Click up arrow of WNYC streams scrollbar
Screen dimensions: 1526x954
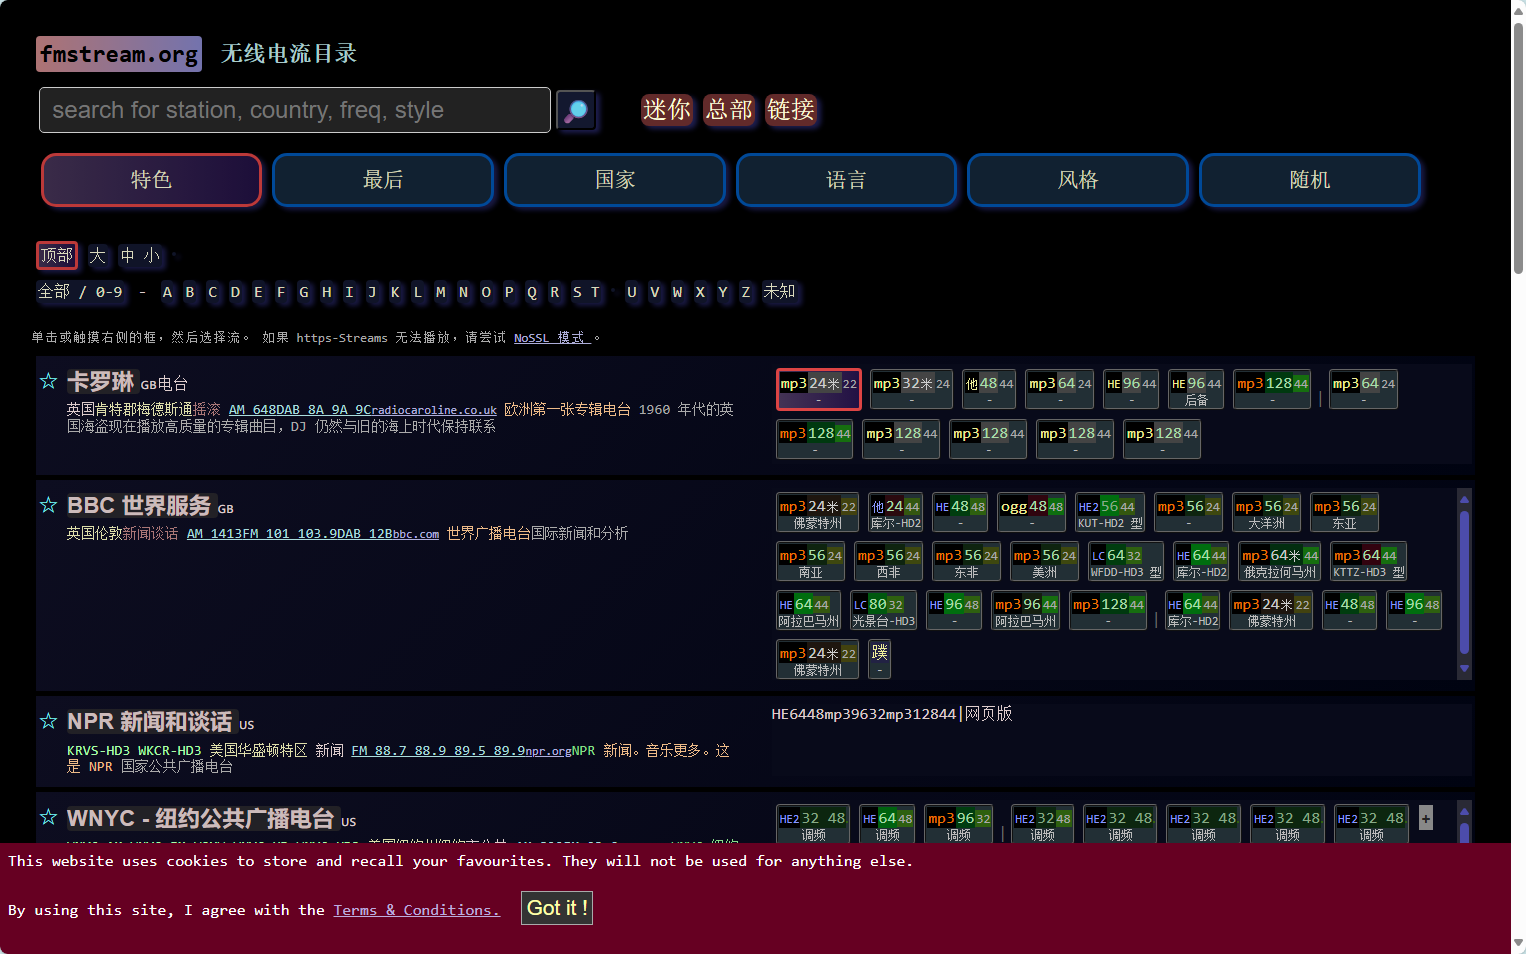pyautogui.click(x=1464, y=810)
